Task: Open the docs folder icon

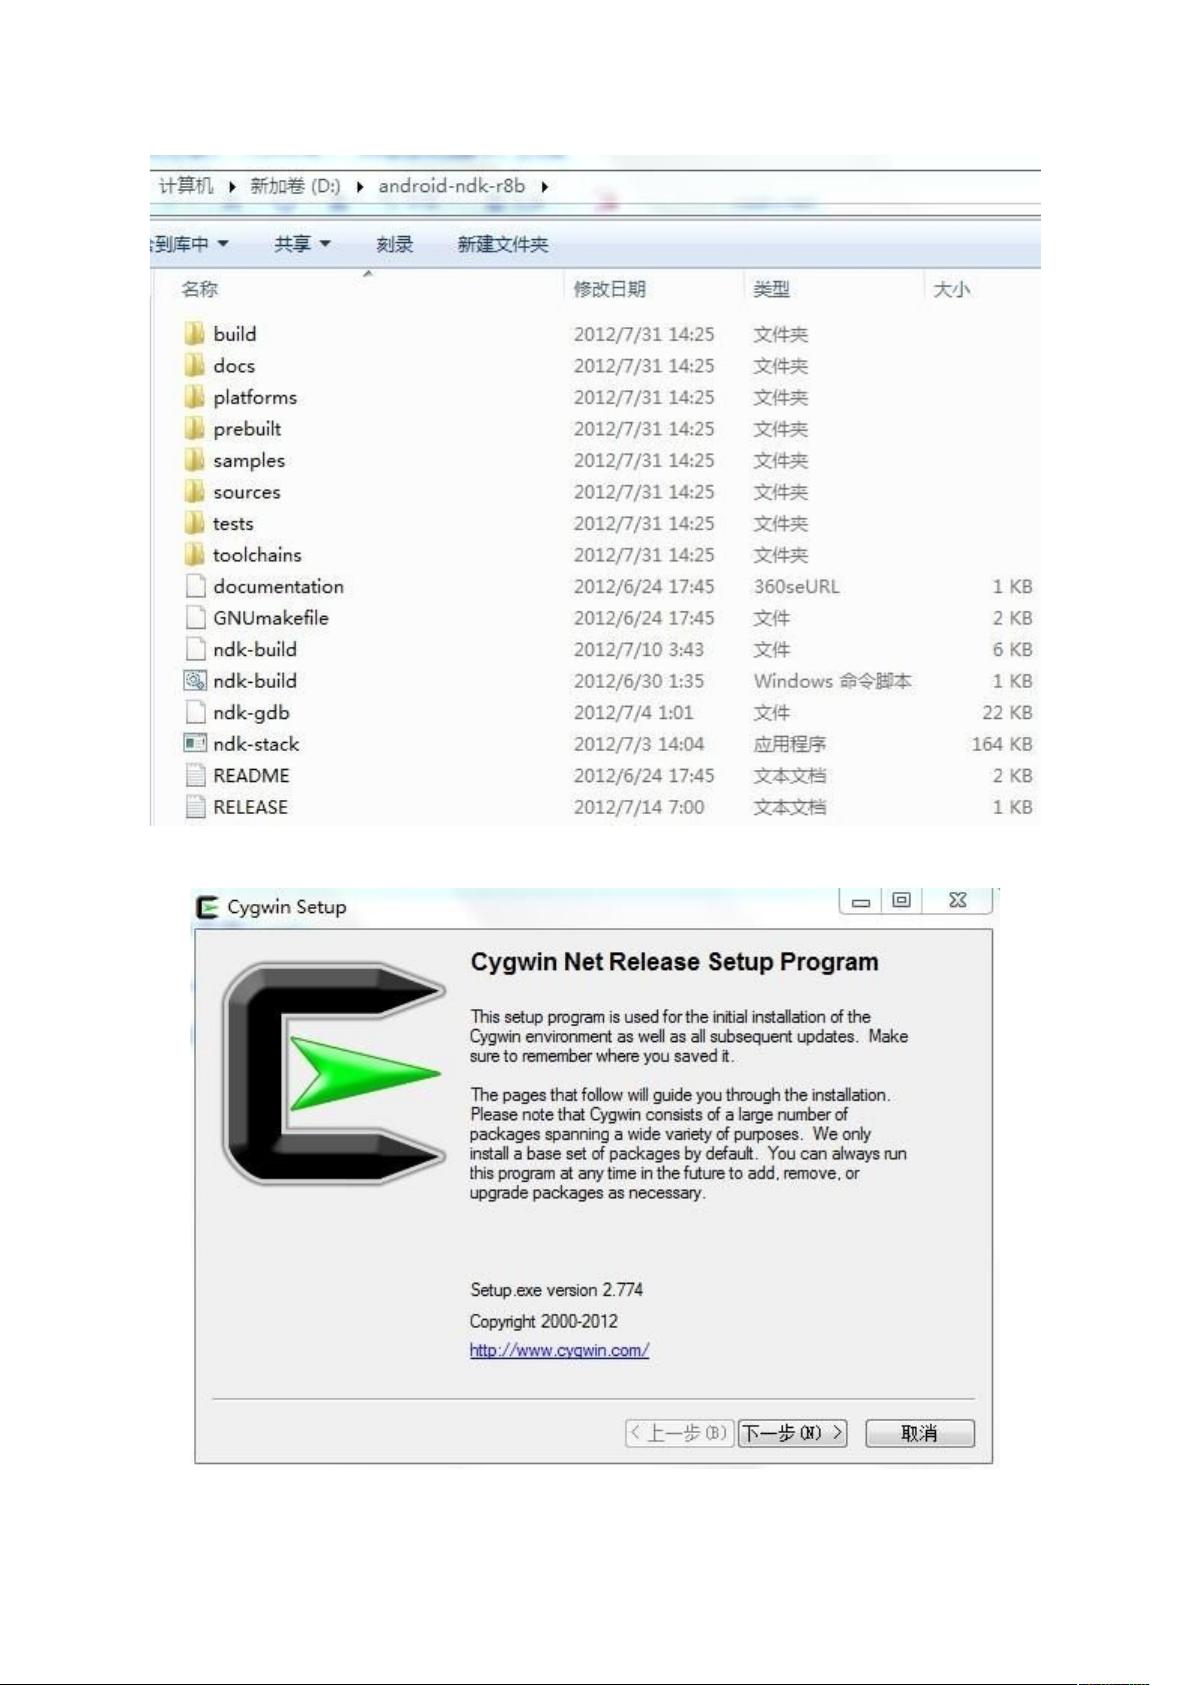Action: pyautogui.click(x=194, y=365)
